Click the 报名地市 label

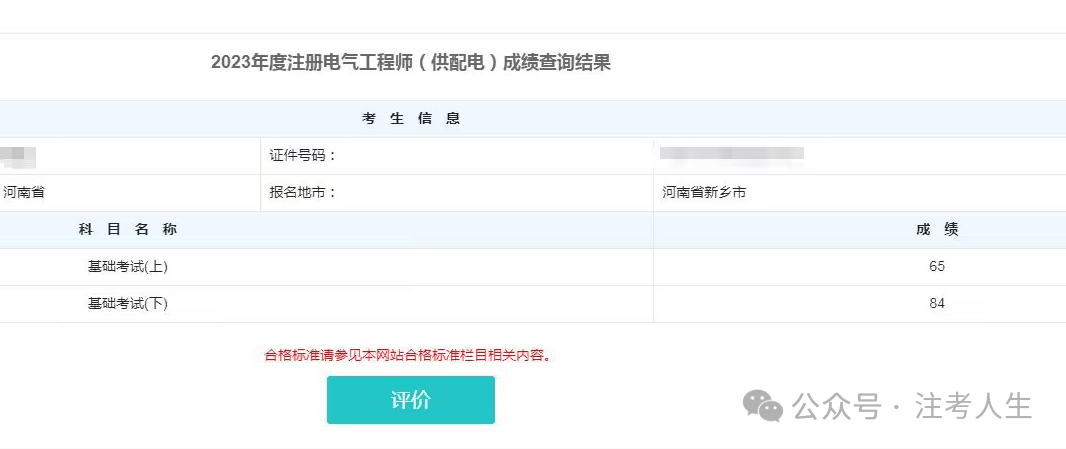pyautogui.click(x=303, y=192)
